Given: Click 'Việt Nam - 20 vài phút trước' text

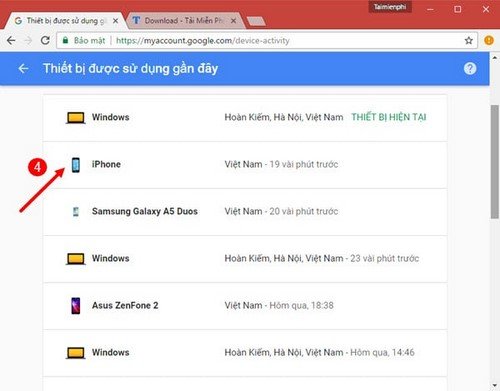Looking at the screenshot, I should click(x=281, y=211).
